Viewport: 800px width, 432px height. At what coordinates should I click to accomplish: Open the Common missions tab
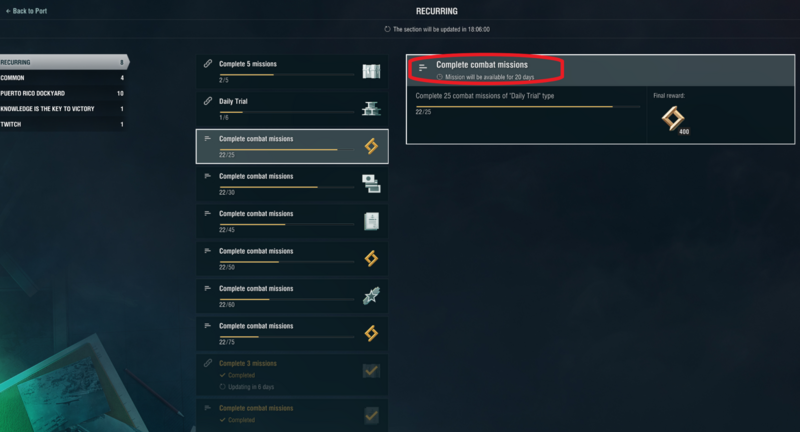pyautogui.click(x=63, y=78)
